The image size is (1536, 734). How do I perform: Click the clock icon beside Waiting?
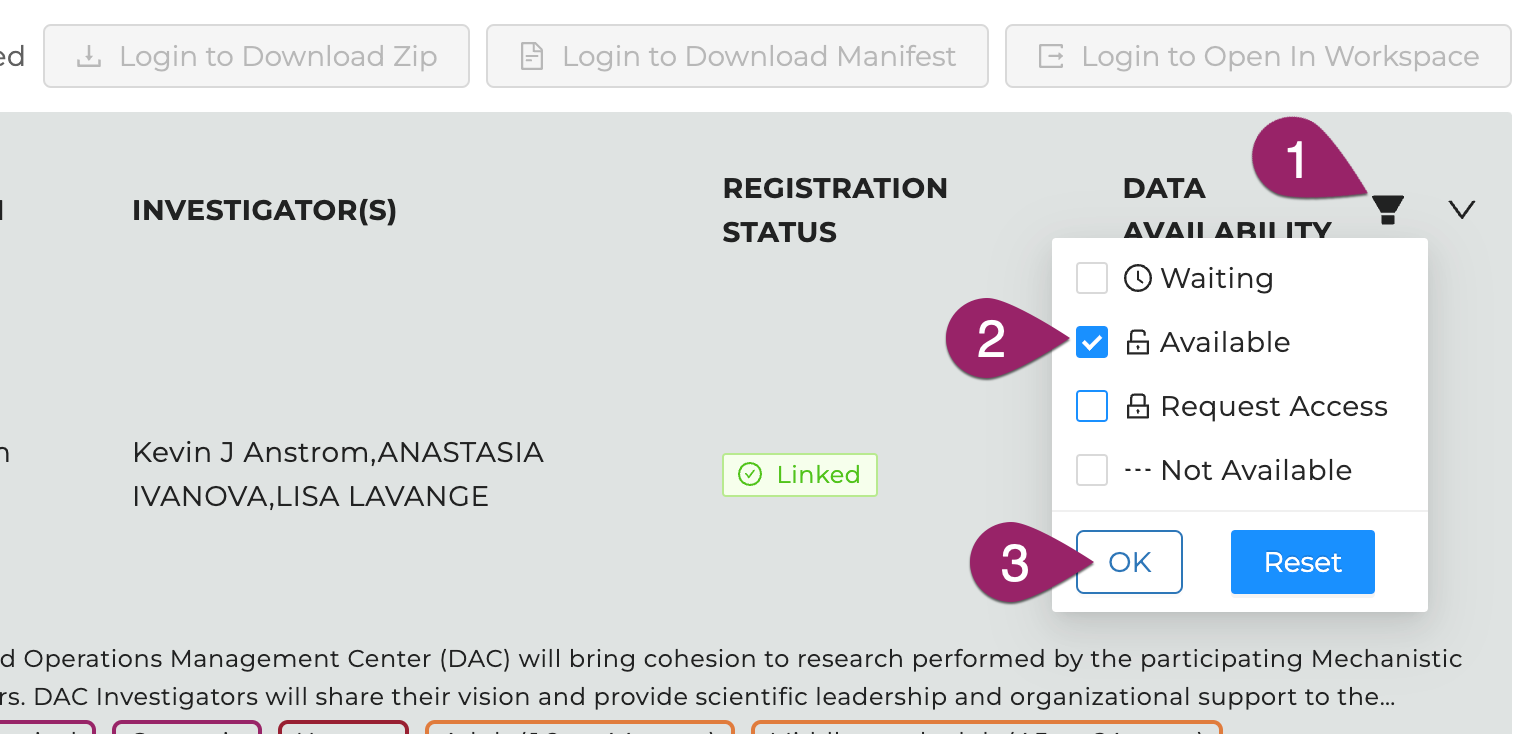(x=1138, y=278)
